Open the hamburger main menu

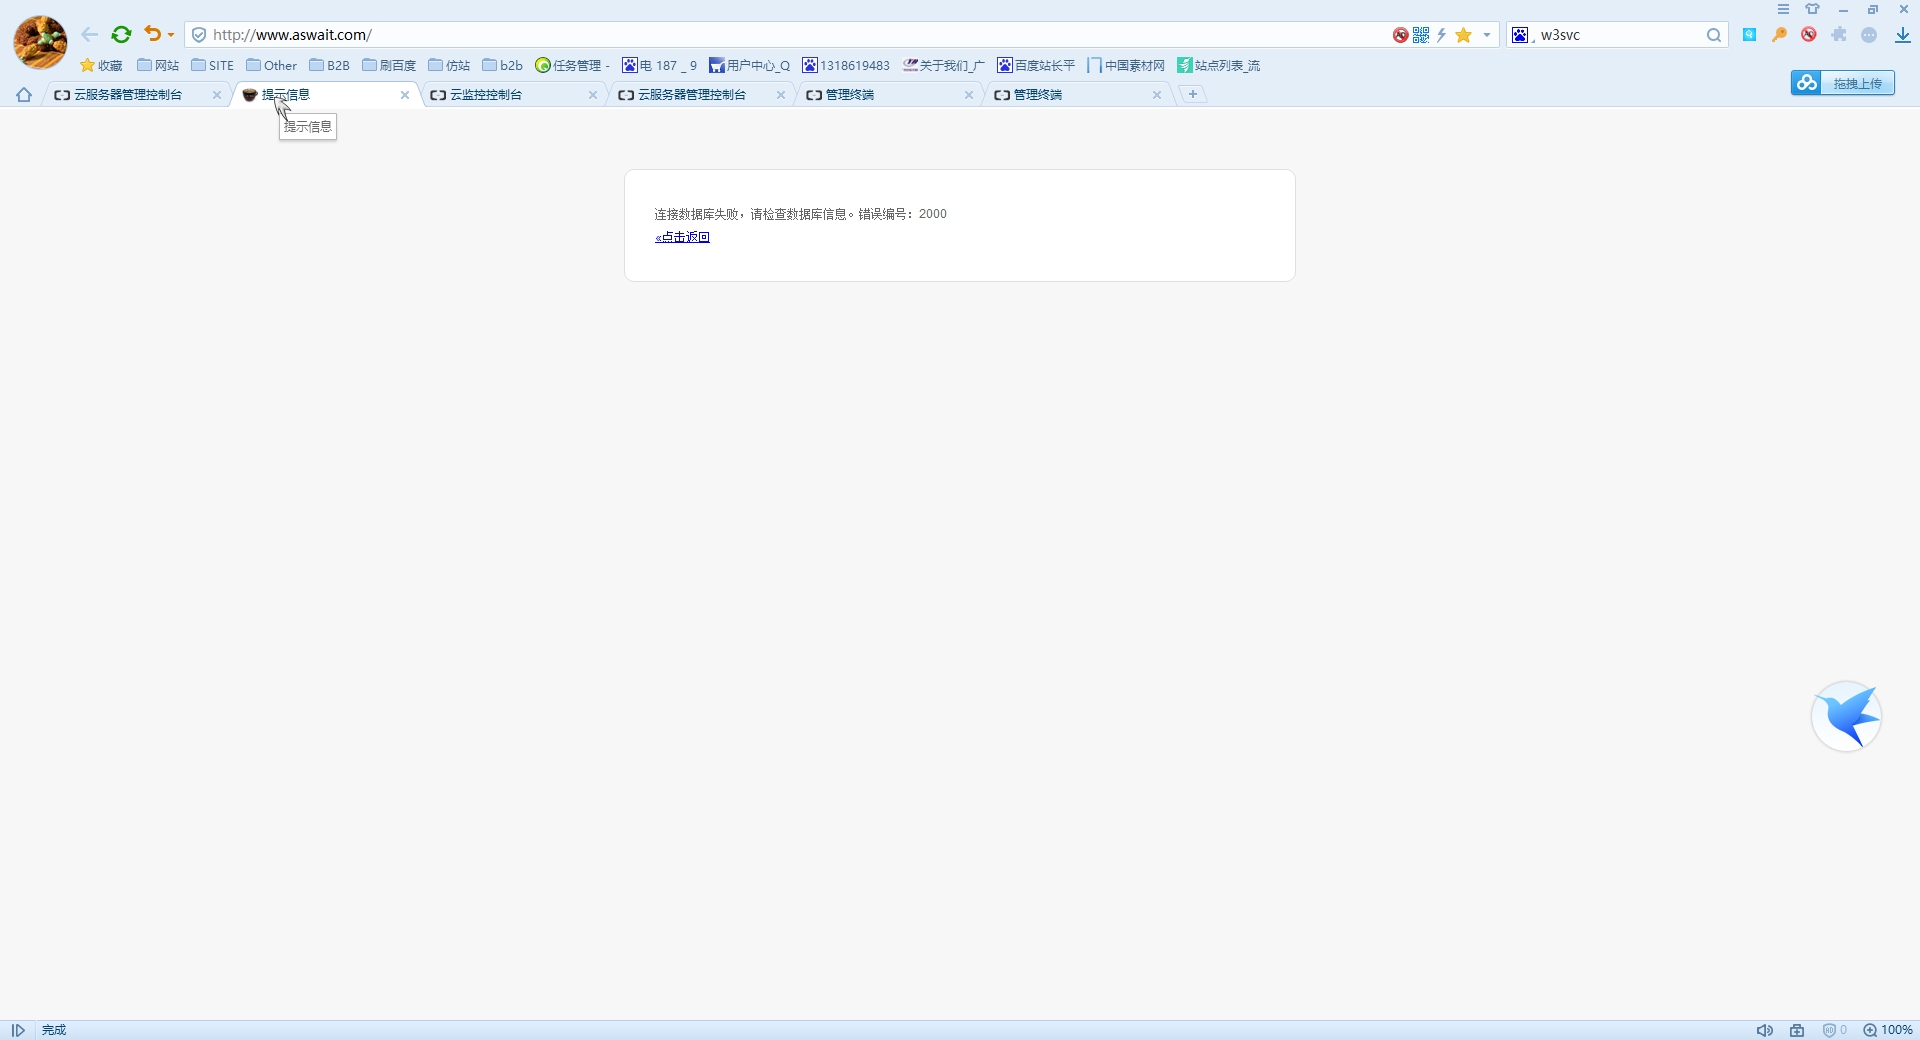[x=1783, y=9]
